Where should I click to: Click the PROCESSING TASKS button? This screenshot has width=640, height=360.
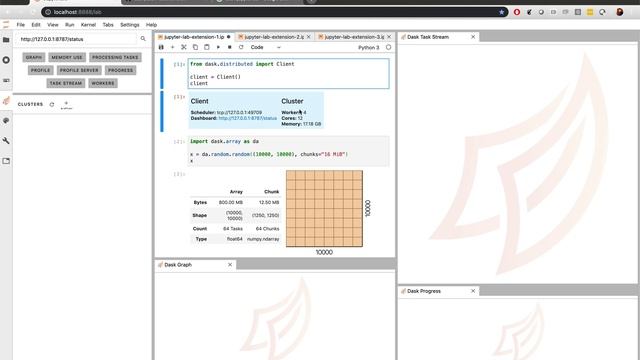[115, 57]
